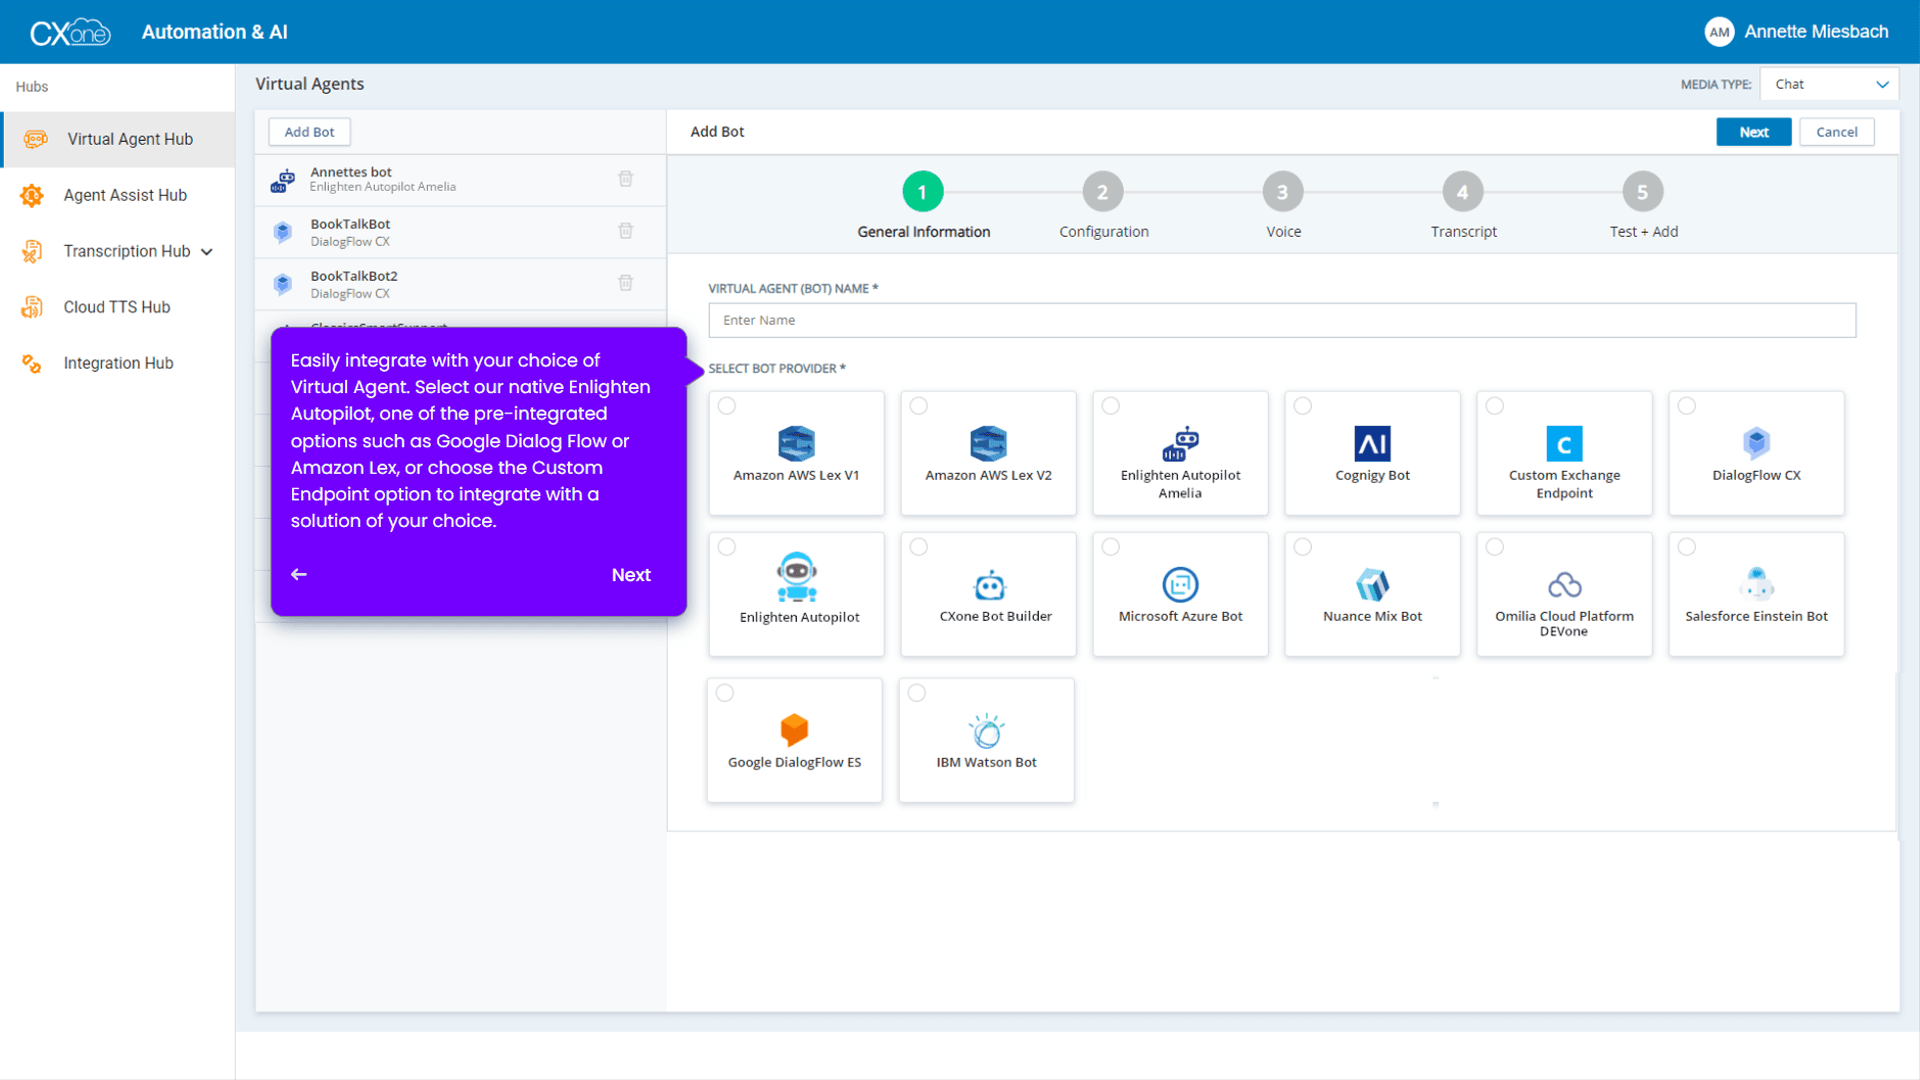Open the Cloud TTS Hub
Image resolution: width=1920 pixels, height=1080 pixels.
[x=117, y=307]
